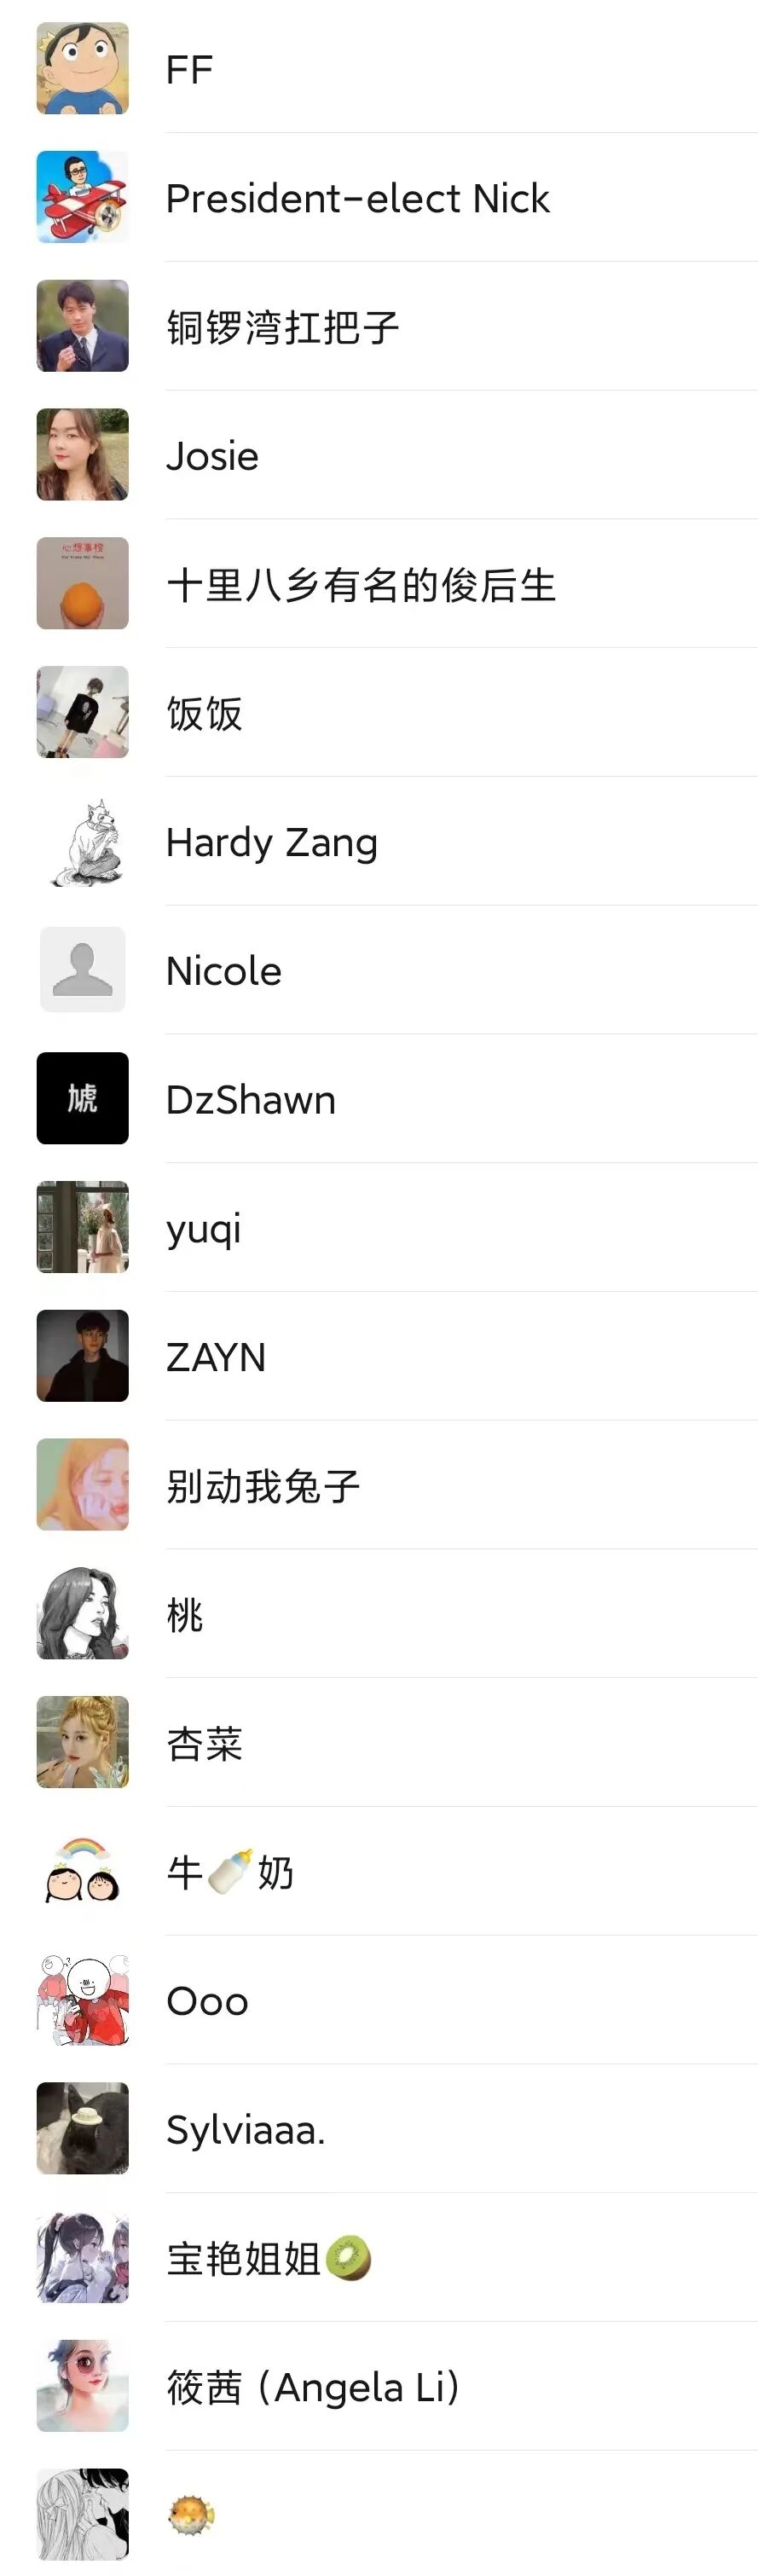Open the contact named with a pufferfish emoji
The height and width of the screenshot is (2576, 758).
pos(379,2513)
